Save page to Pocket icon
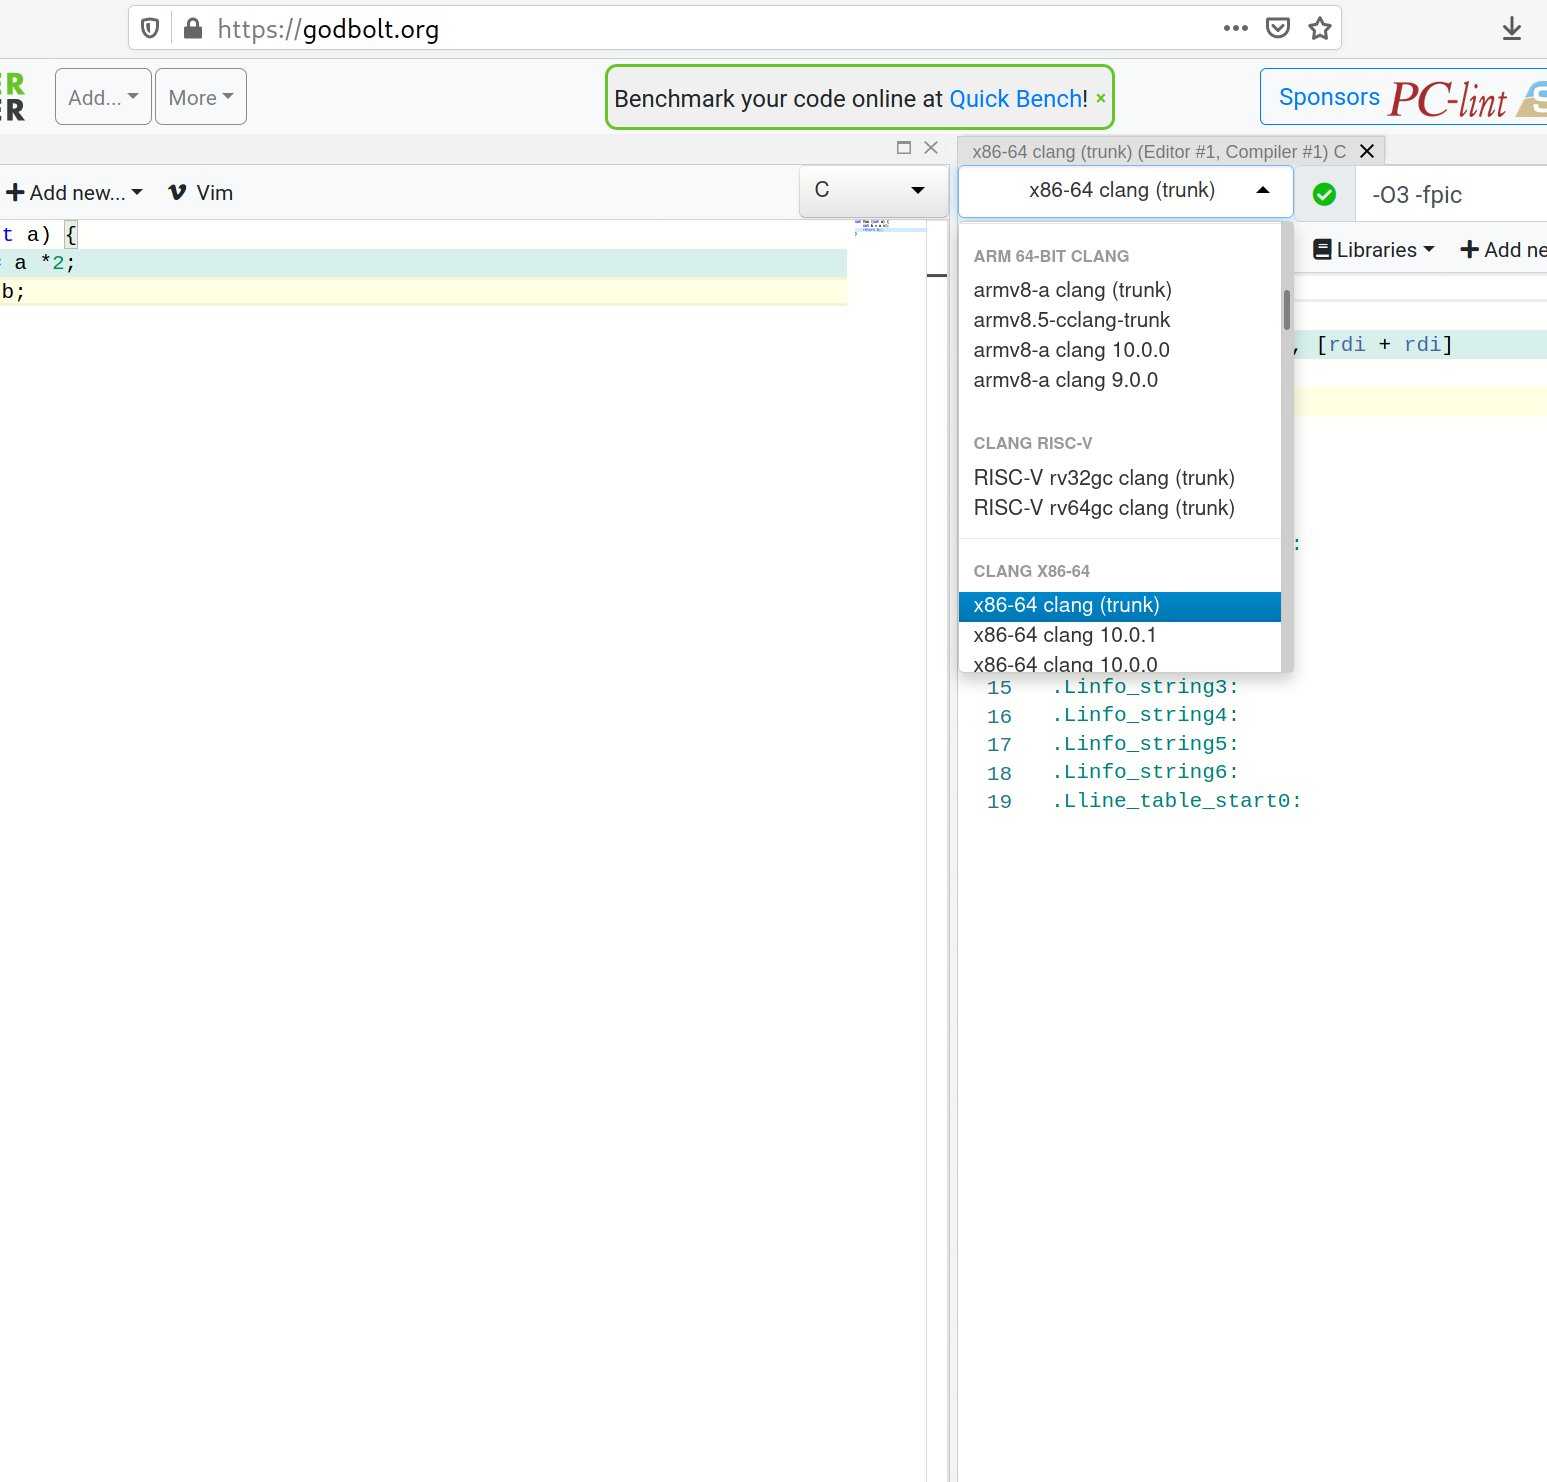Image resolution: width=1547 pixels, height=1482 pixels. [1278, 28]
